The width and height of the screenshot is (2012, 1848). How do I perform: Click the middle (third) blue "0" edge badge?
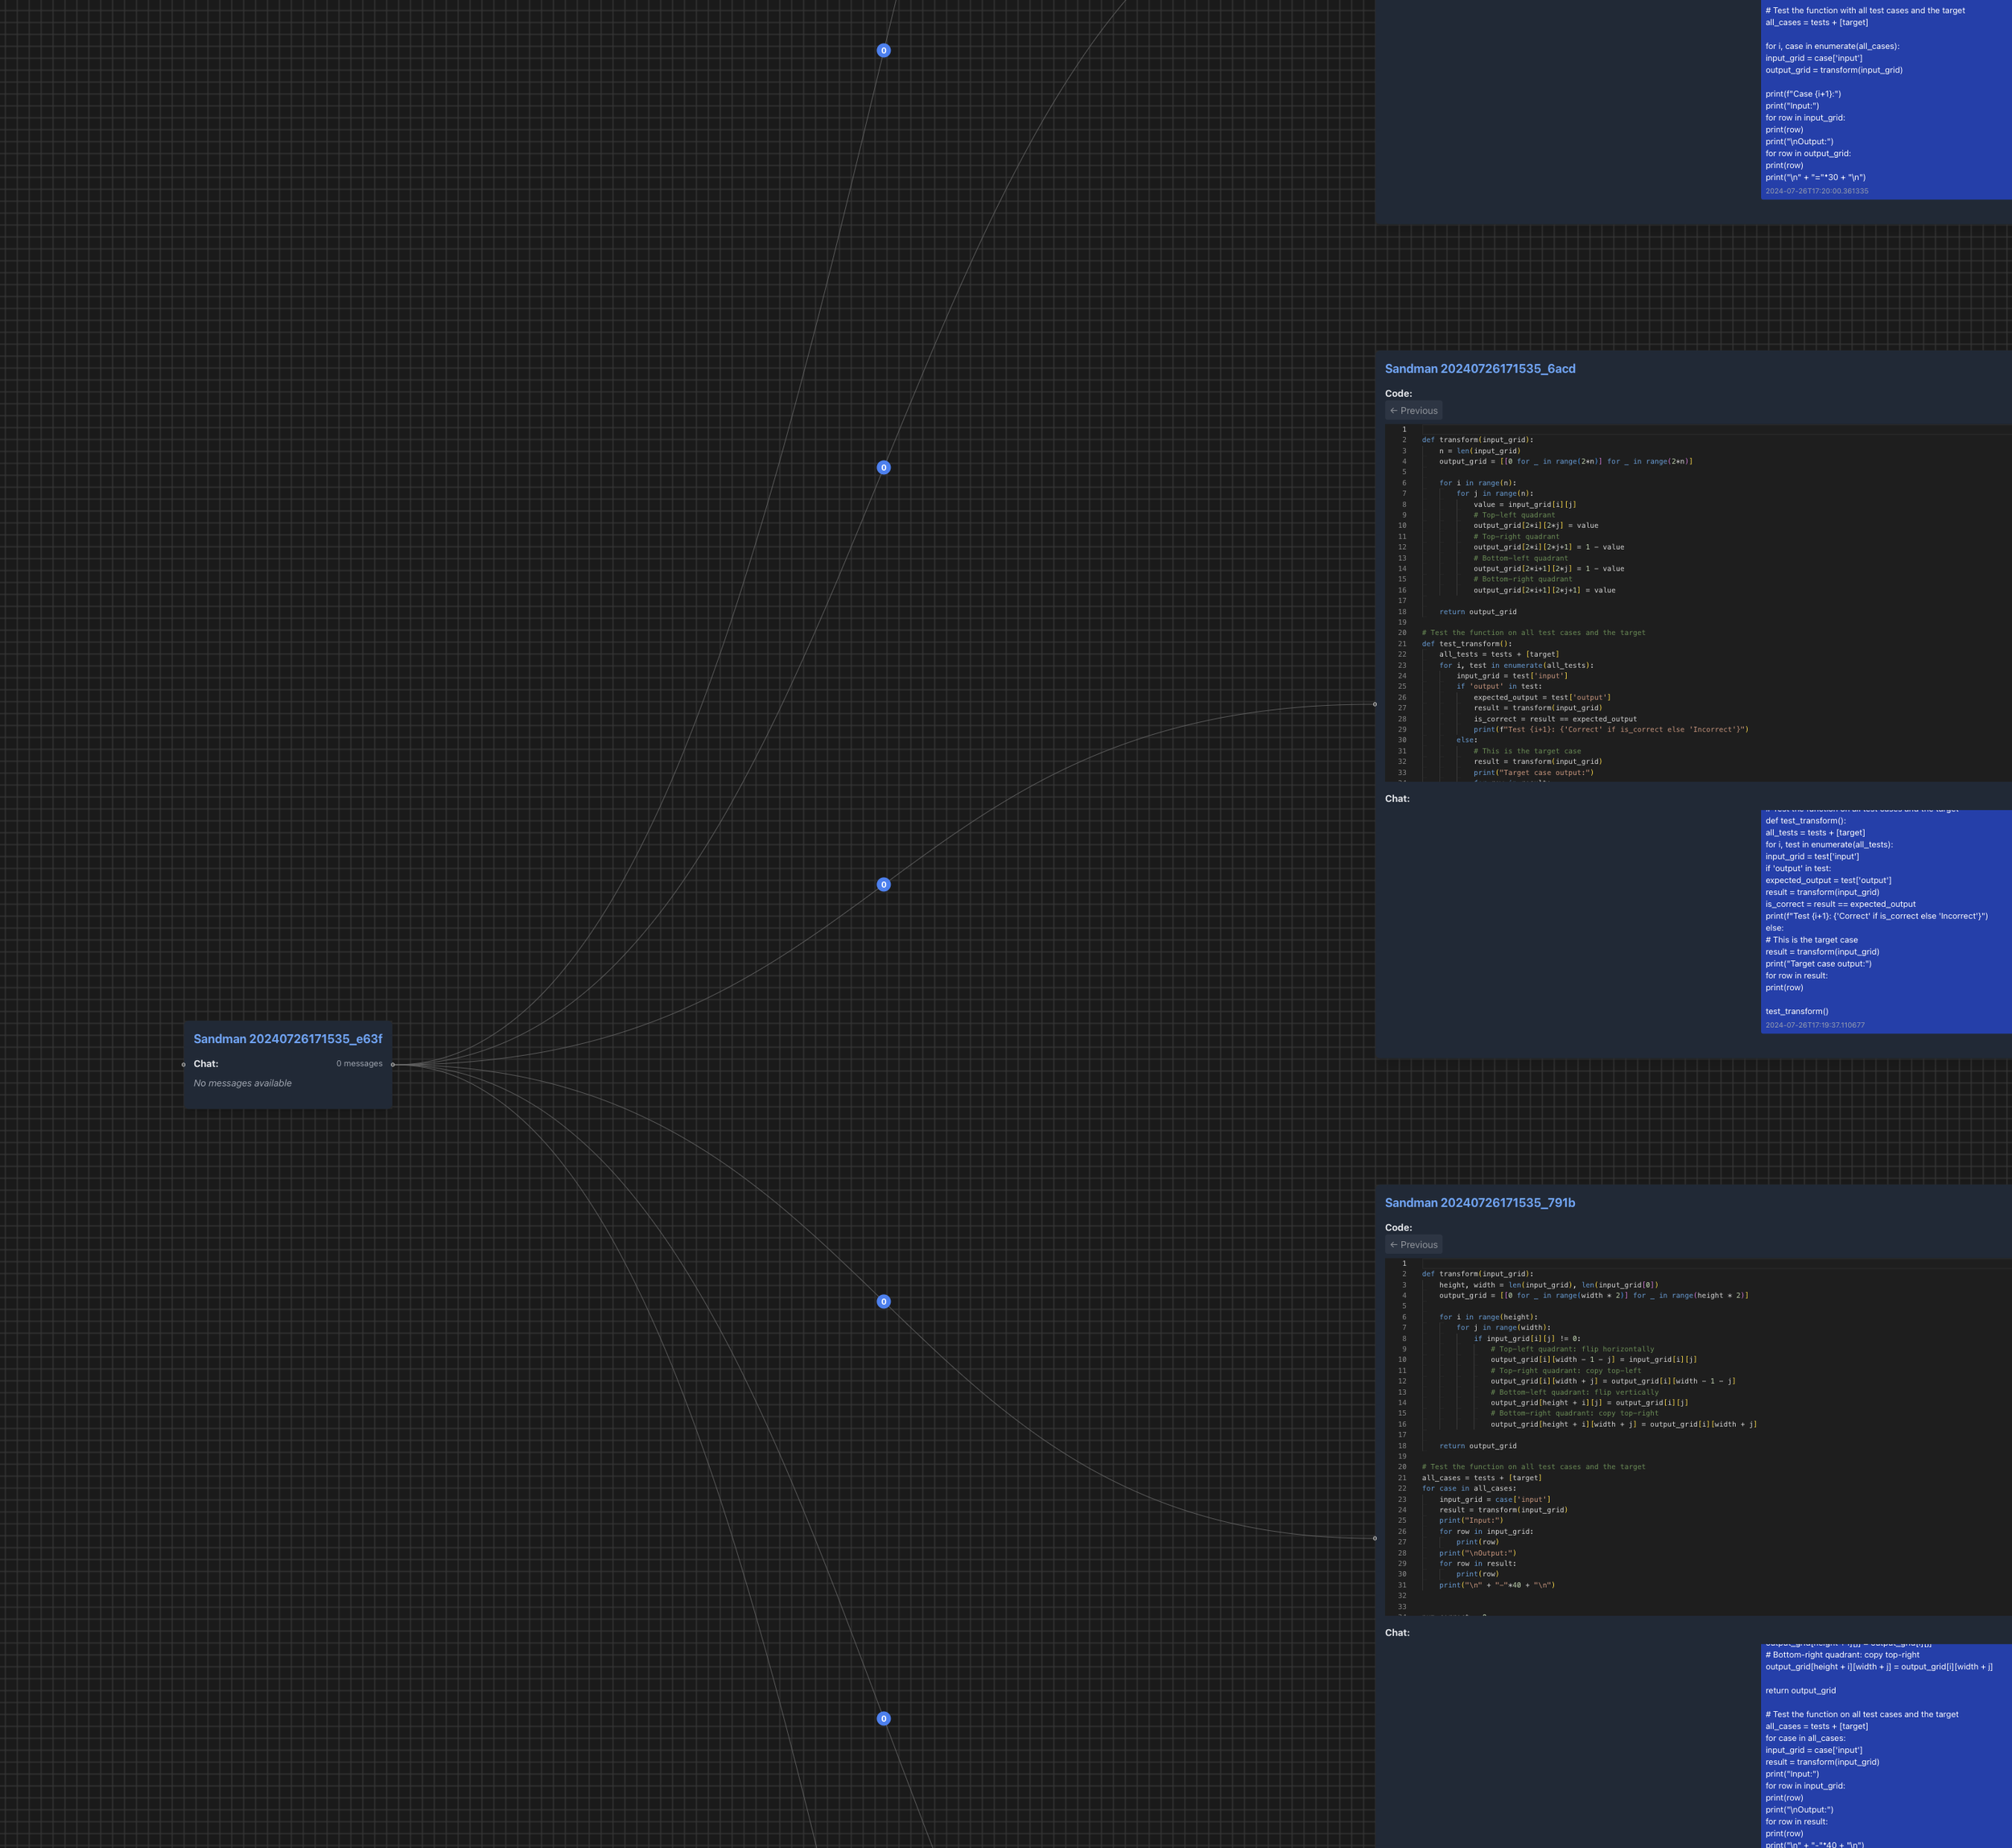coord(883,884)
